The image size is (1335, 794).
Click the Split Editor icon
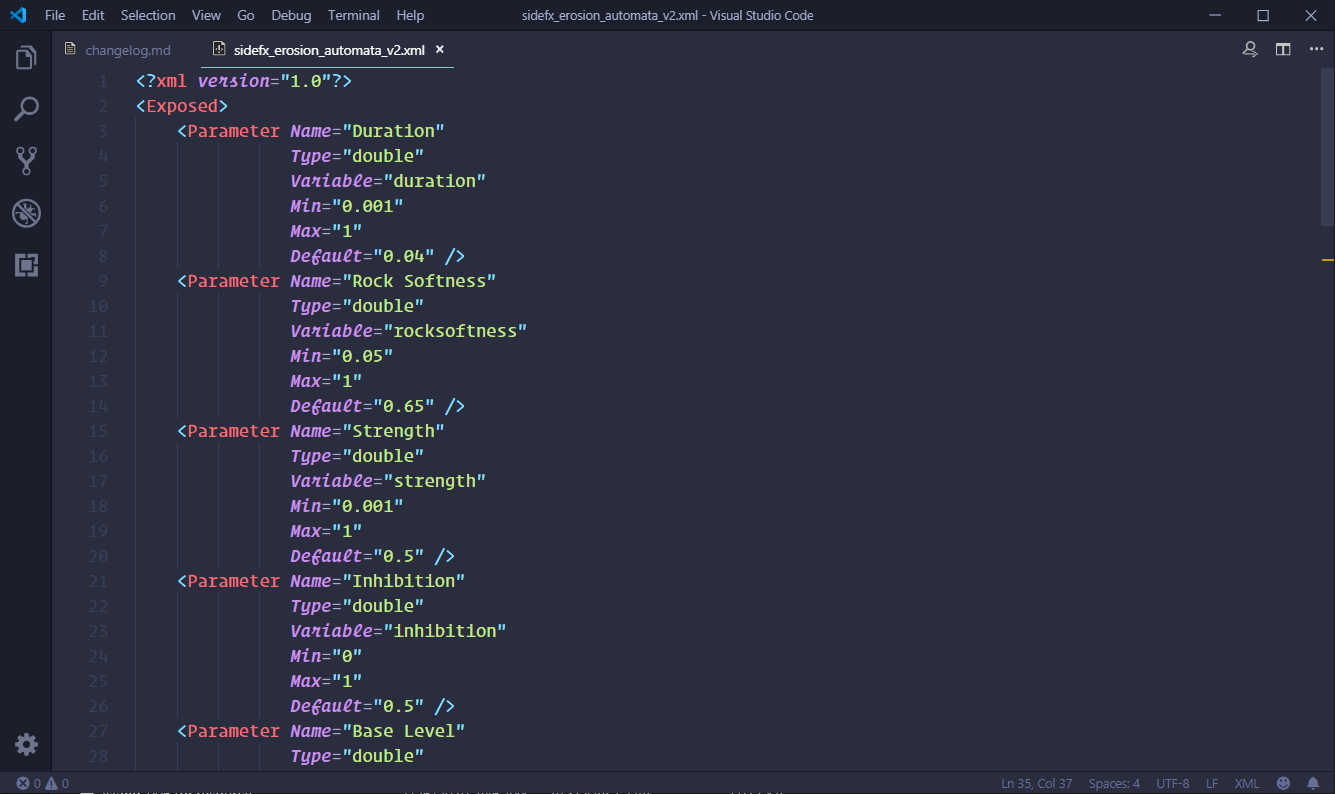pyautogui.click(x=1283, y=49)
